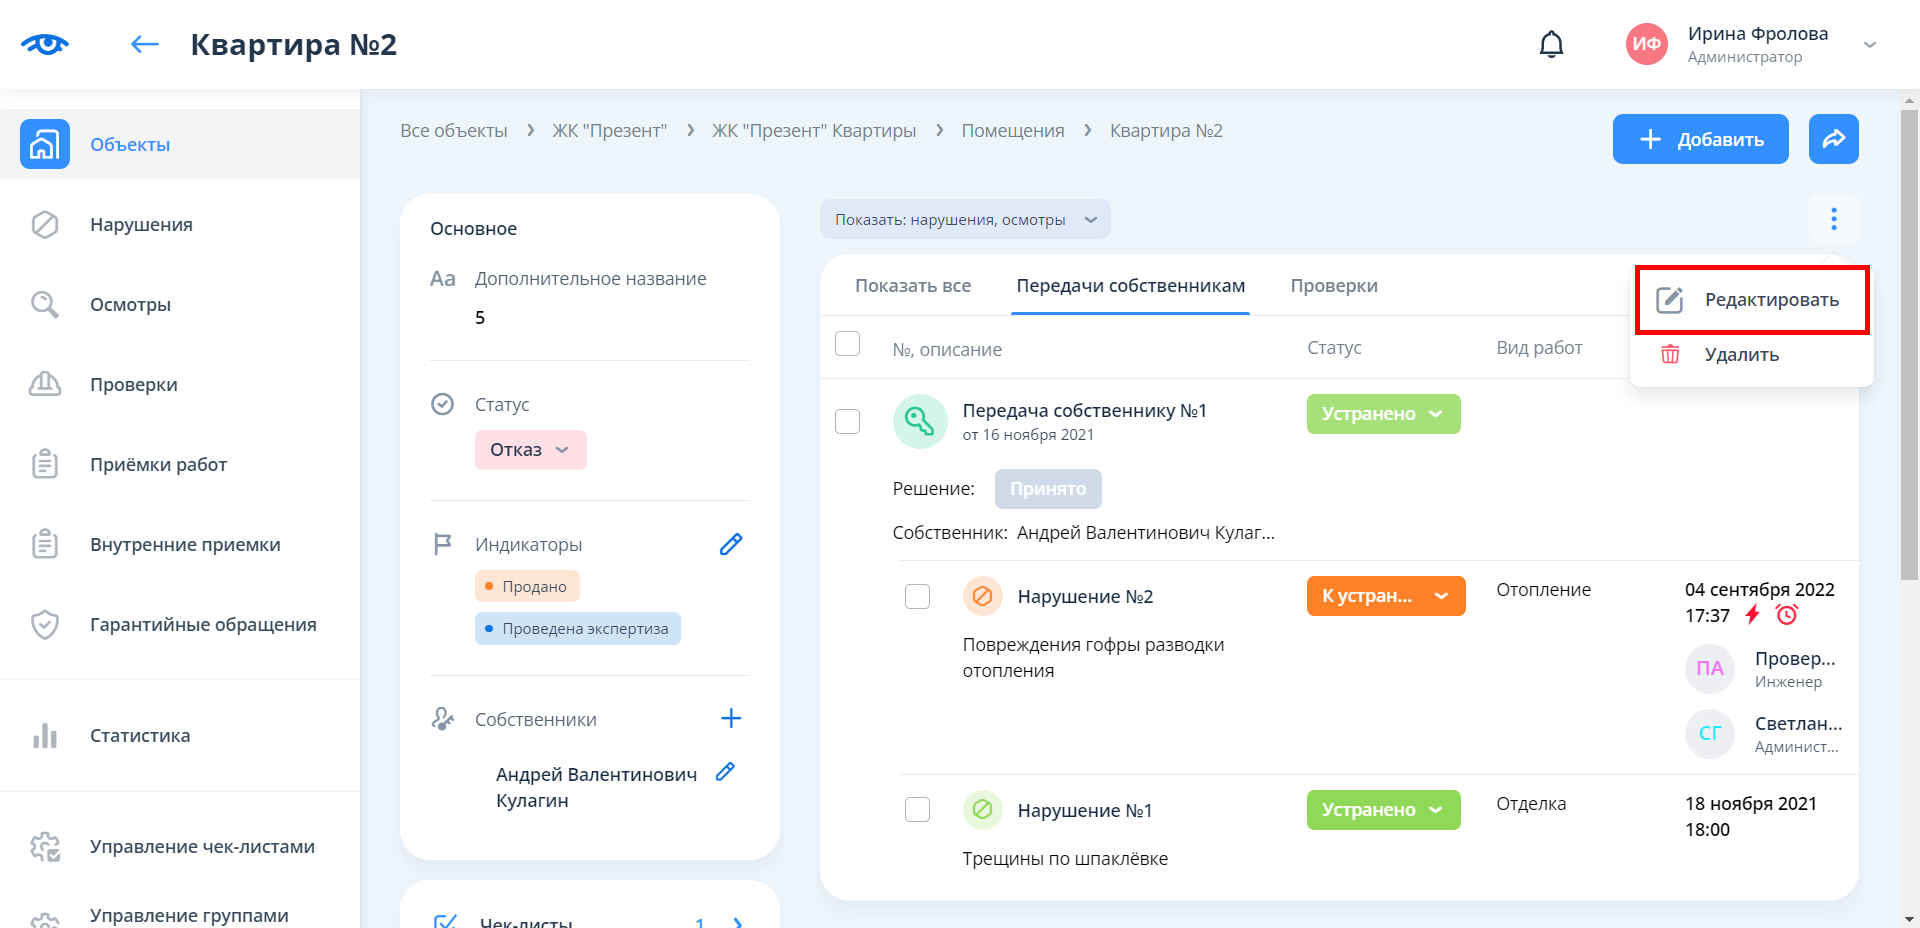
Task: Click the share arrow button
Action: 1833,139
